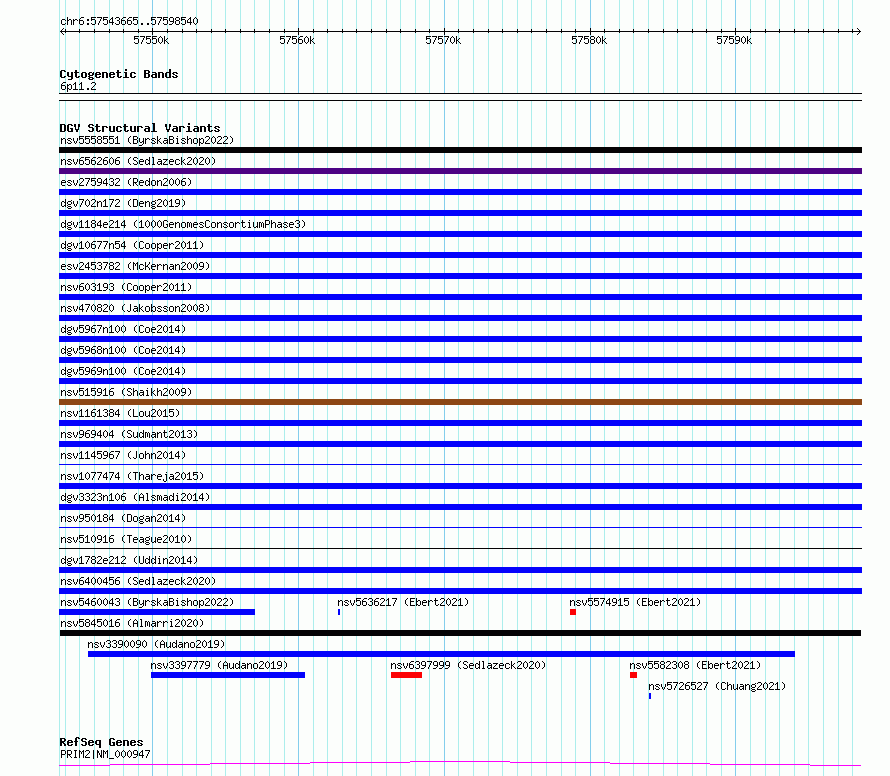The width and height of the screenshot is (890, 776).
Task: Select nsv5460043 (ByrskaBishop2022) label
Action: [147, 602]
